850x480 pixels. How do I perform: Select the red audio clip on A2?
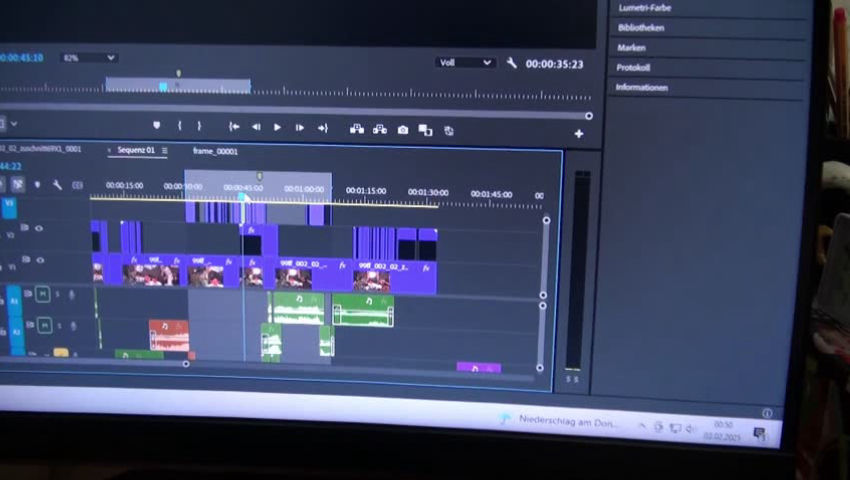tap(169, 335)
